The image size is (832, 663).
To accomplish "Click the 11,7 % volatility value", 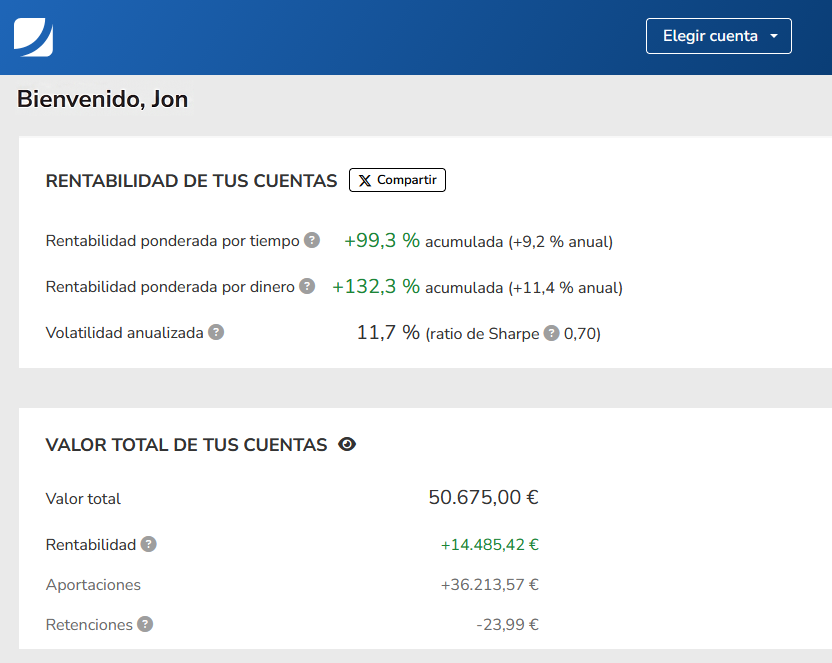I will (388, 333).
